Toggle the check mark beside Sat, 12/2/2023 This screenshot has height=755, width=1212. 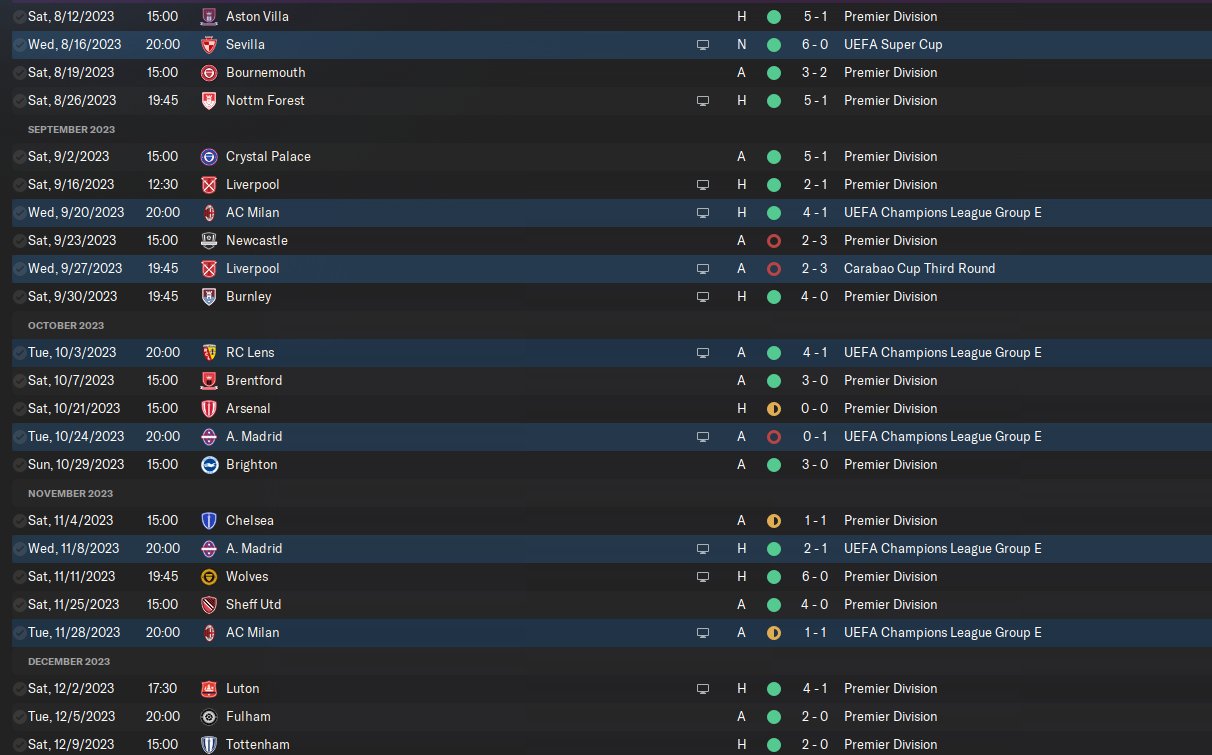coord(20,689)
